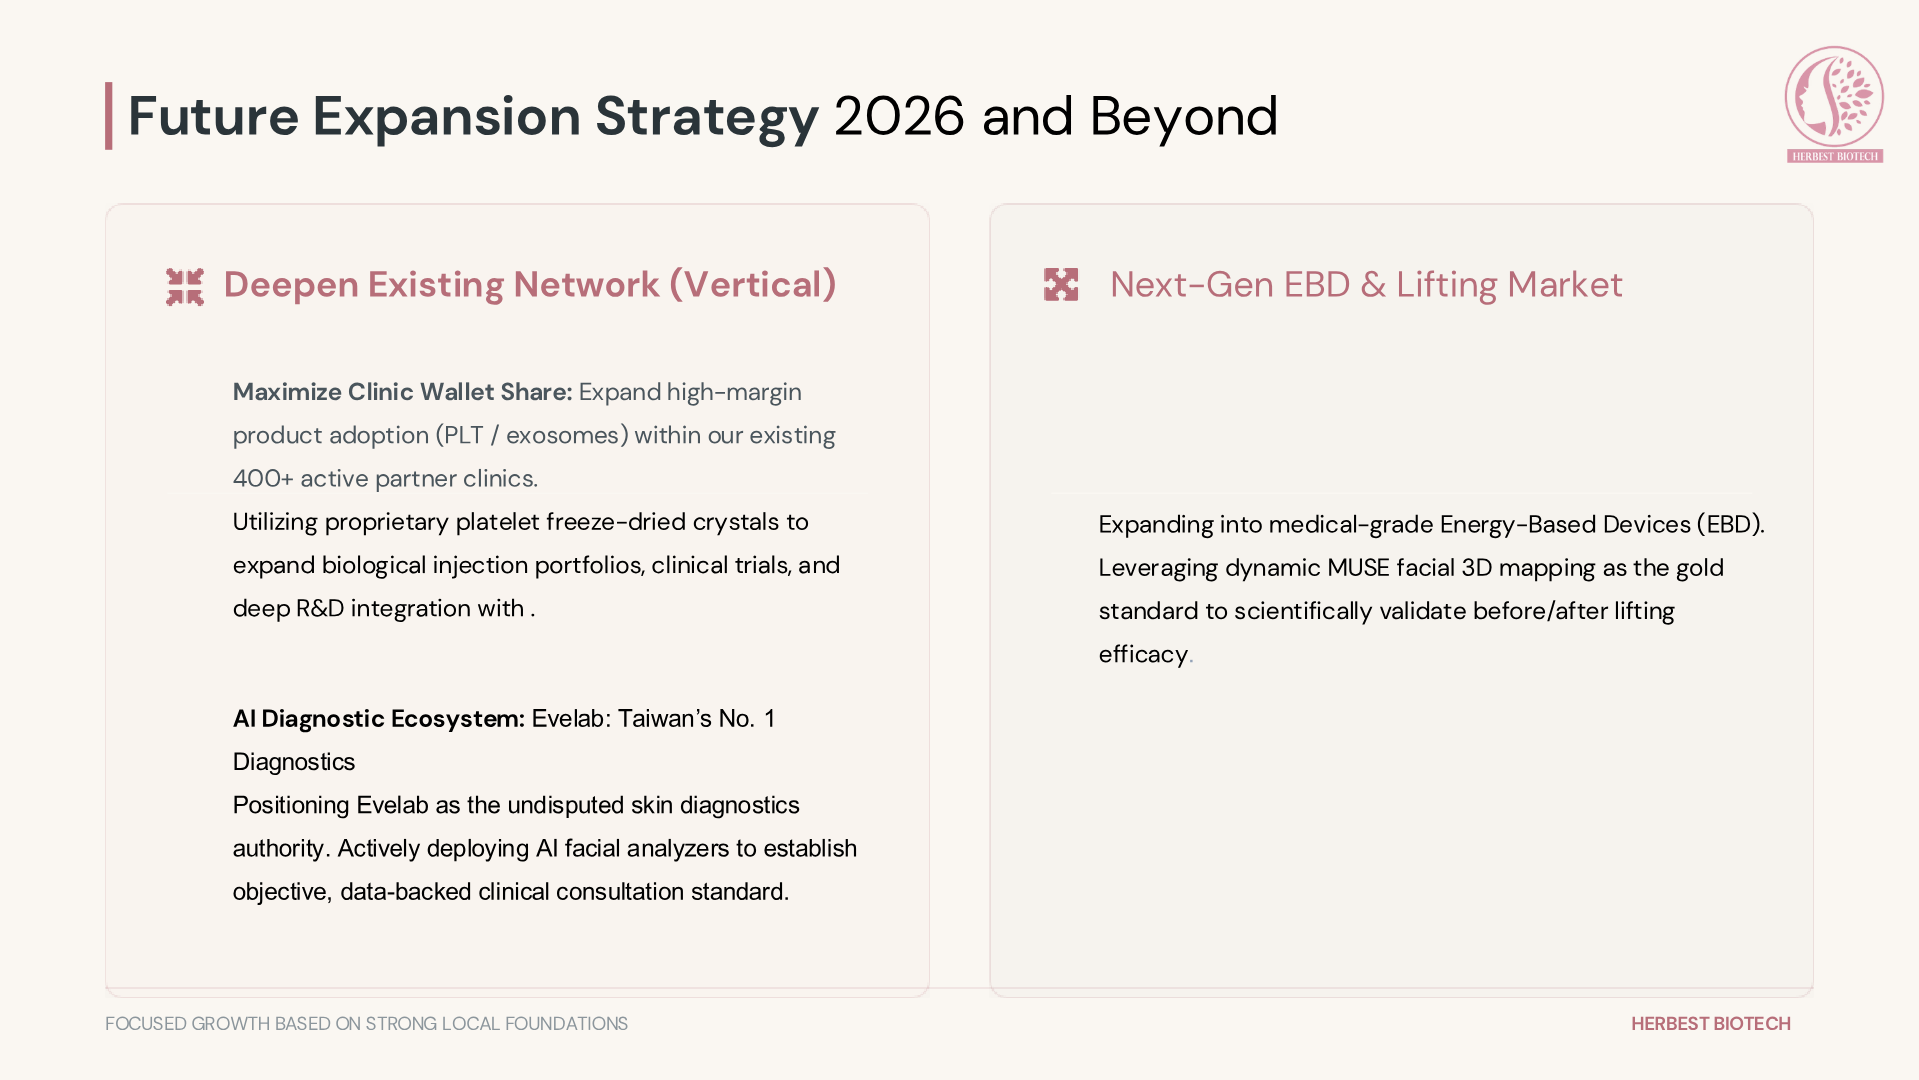The height and width of the screenshot is (1080, 1919).
Task: Select the 'AI Diagnostic Ecosystem:' bold label
Action: (379, 719)
